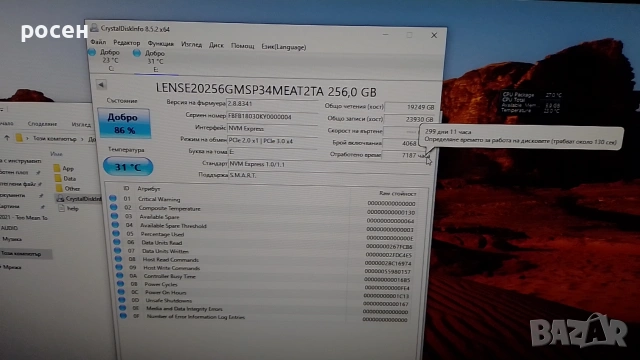Click the Data Units Written status circle

tap(118, 250)
